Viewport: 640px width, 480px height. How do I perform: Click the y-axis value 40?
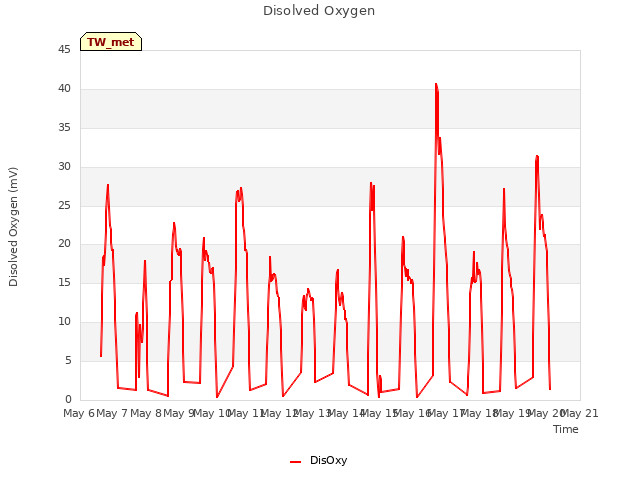64,89
